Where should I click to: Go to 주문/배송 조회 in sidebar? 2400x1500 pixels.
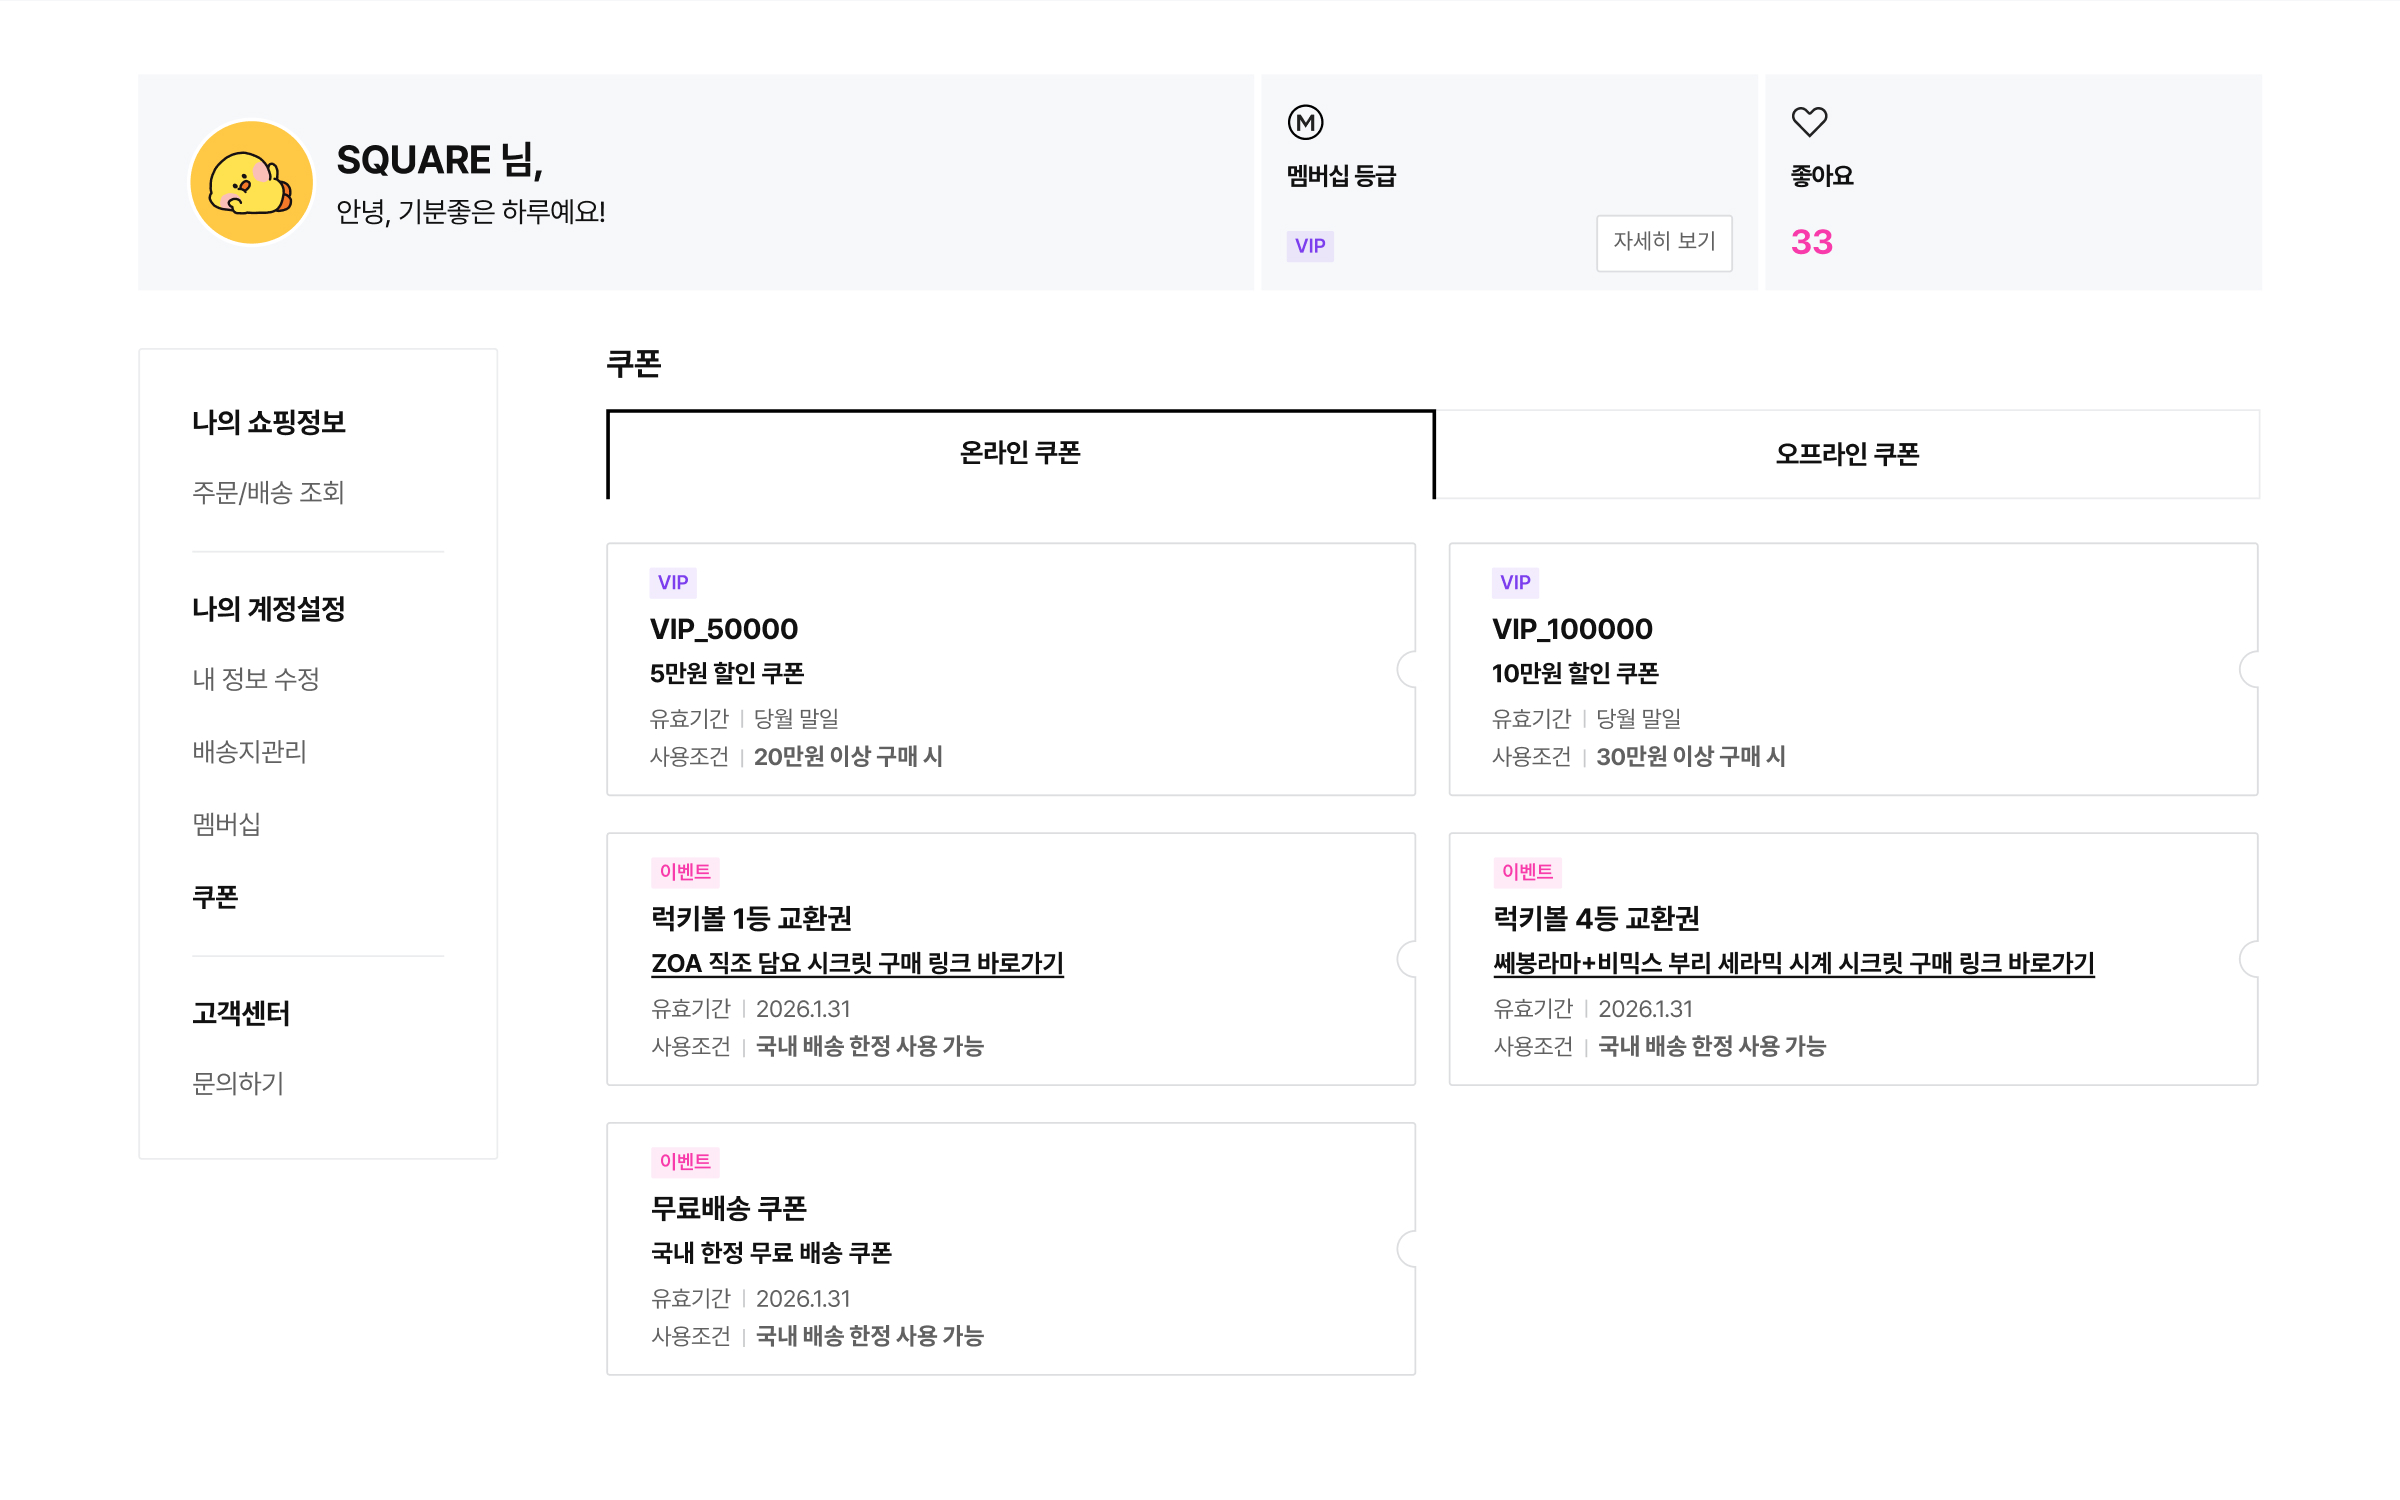pos(268,492)
